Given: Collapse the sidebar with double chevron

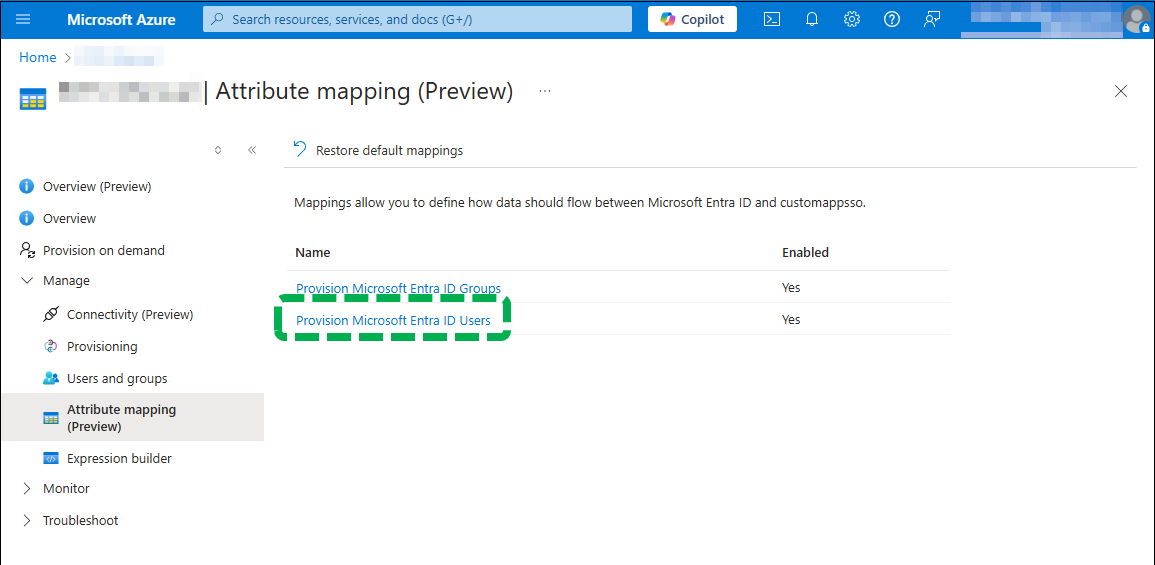Looking at the screenshot, I should point(252,150).
